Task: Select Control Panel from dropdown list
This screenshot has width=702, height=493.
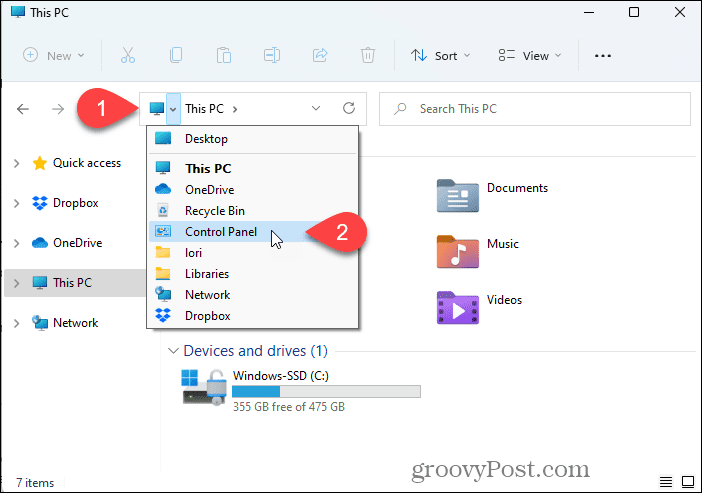Action: tap(253, 231)
